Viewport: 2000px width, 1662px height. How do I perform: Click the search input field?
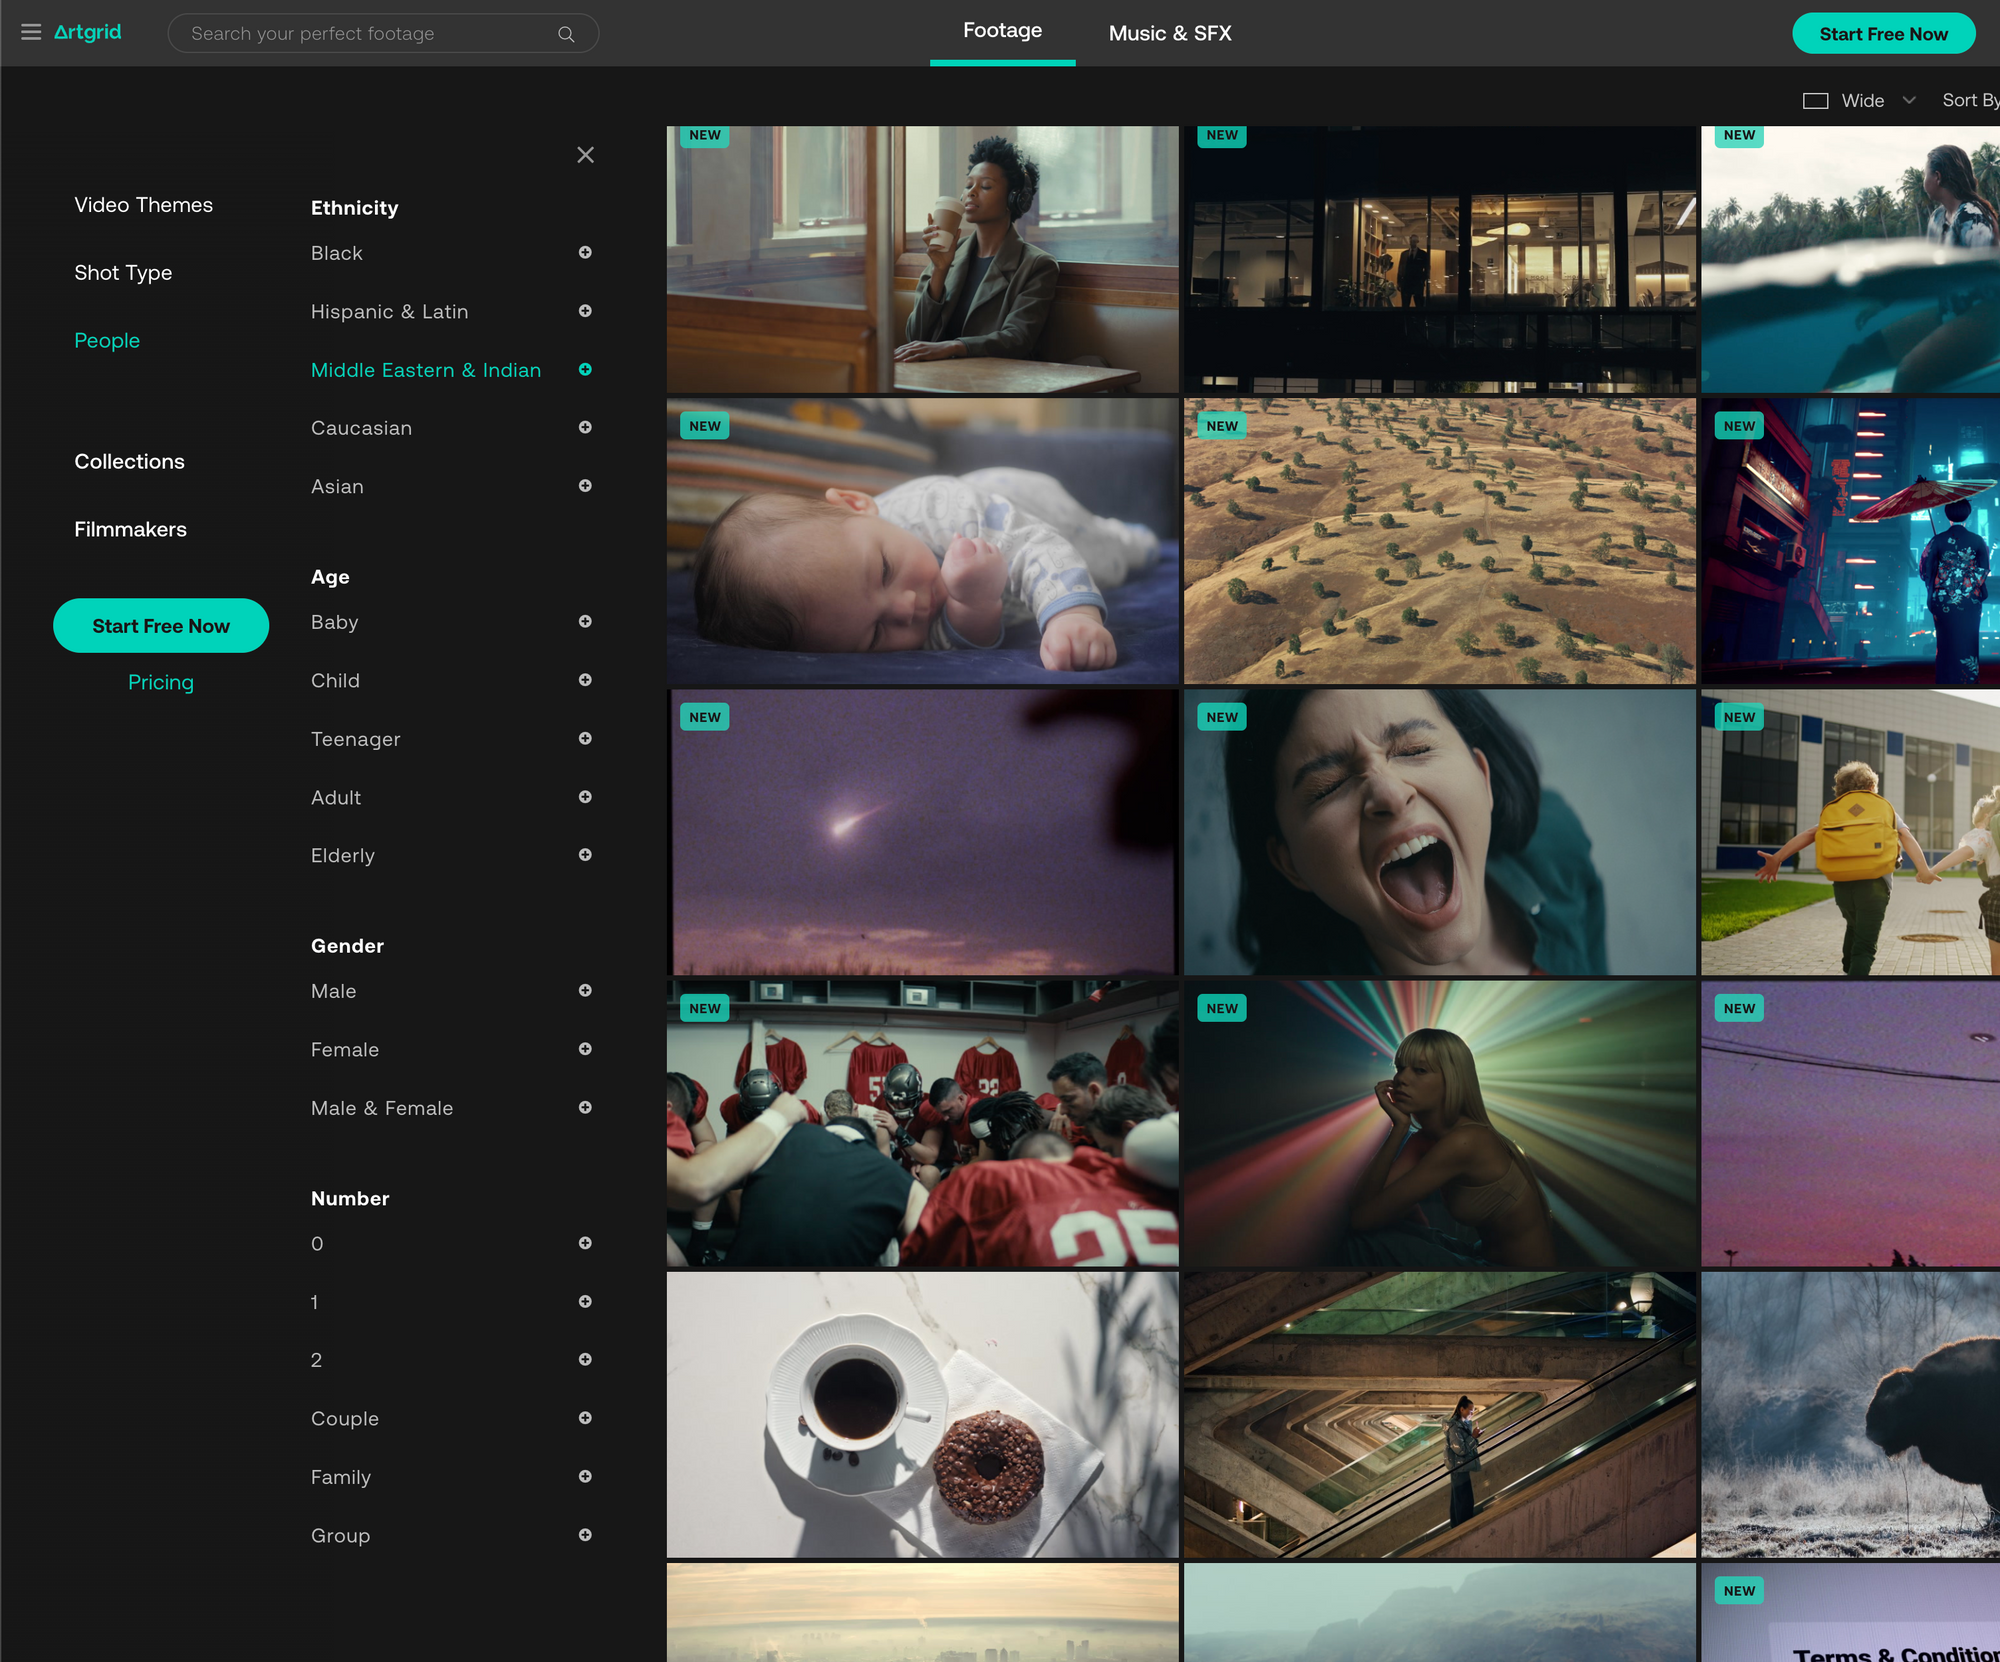coord(384,33)
